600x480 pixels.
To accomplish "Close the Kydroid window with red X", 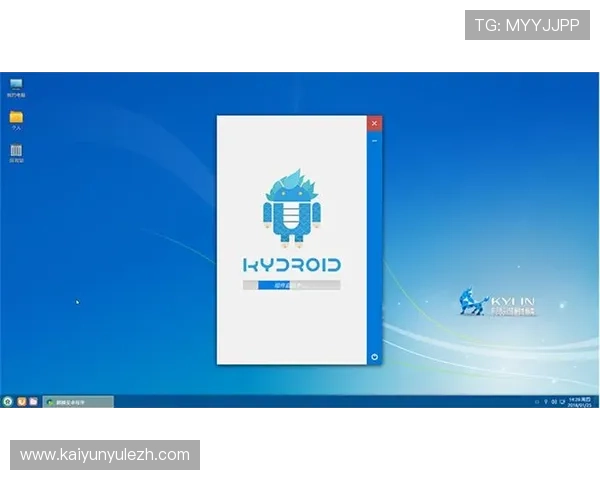I will (x=374, y=123).
